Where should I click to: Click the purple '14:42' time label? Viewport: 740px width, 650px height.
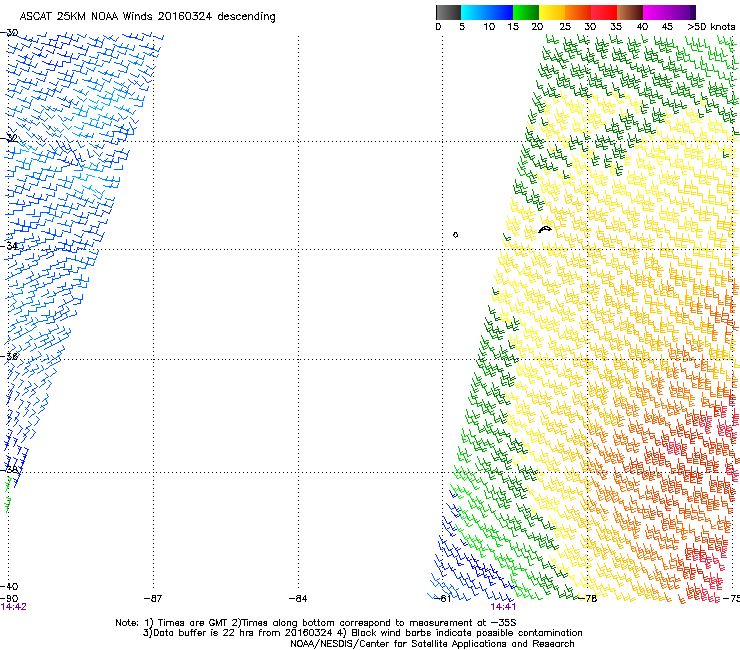(x=14, y=607)
